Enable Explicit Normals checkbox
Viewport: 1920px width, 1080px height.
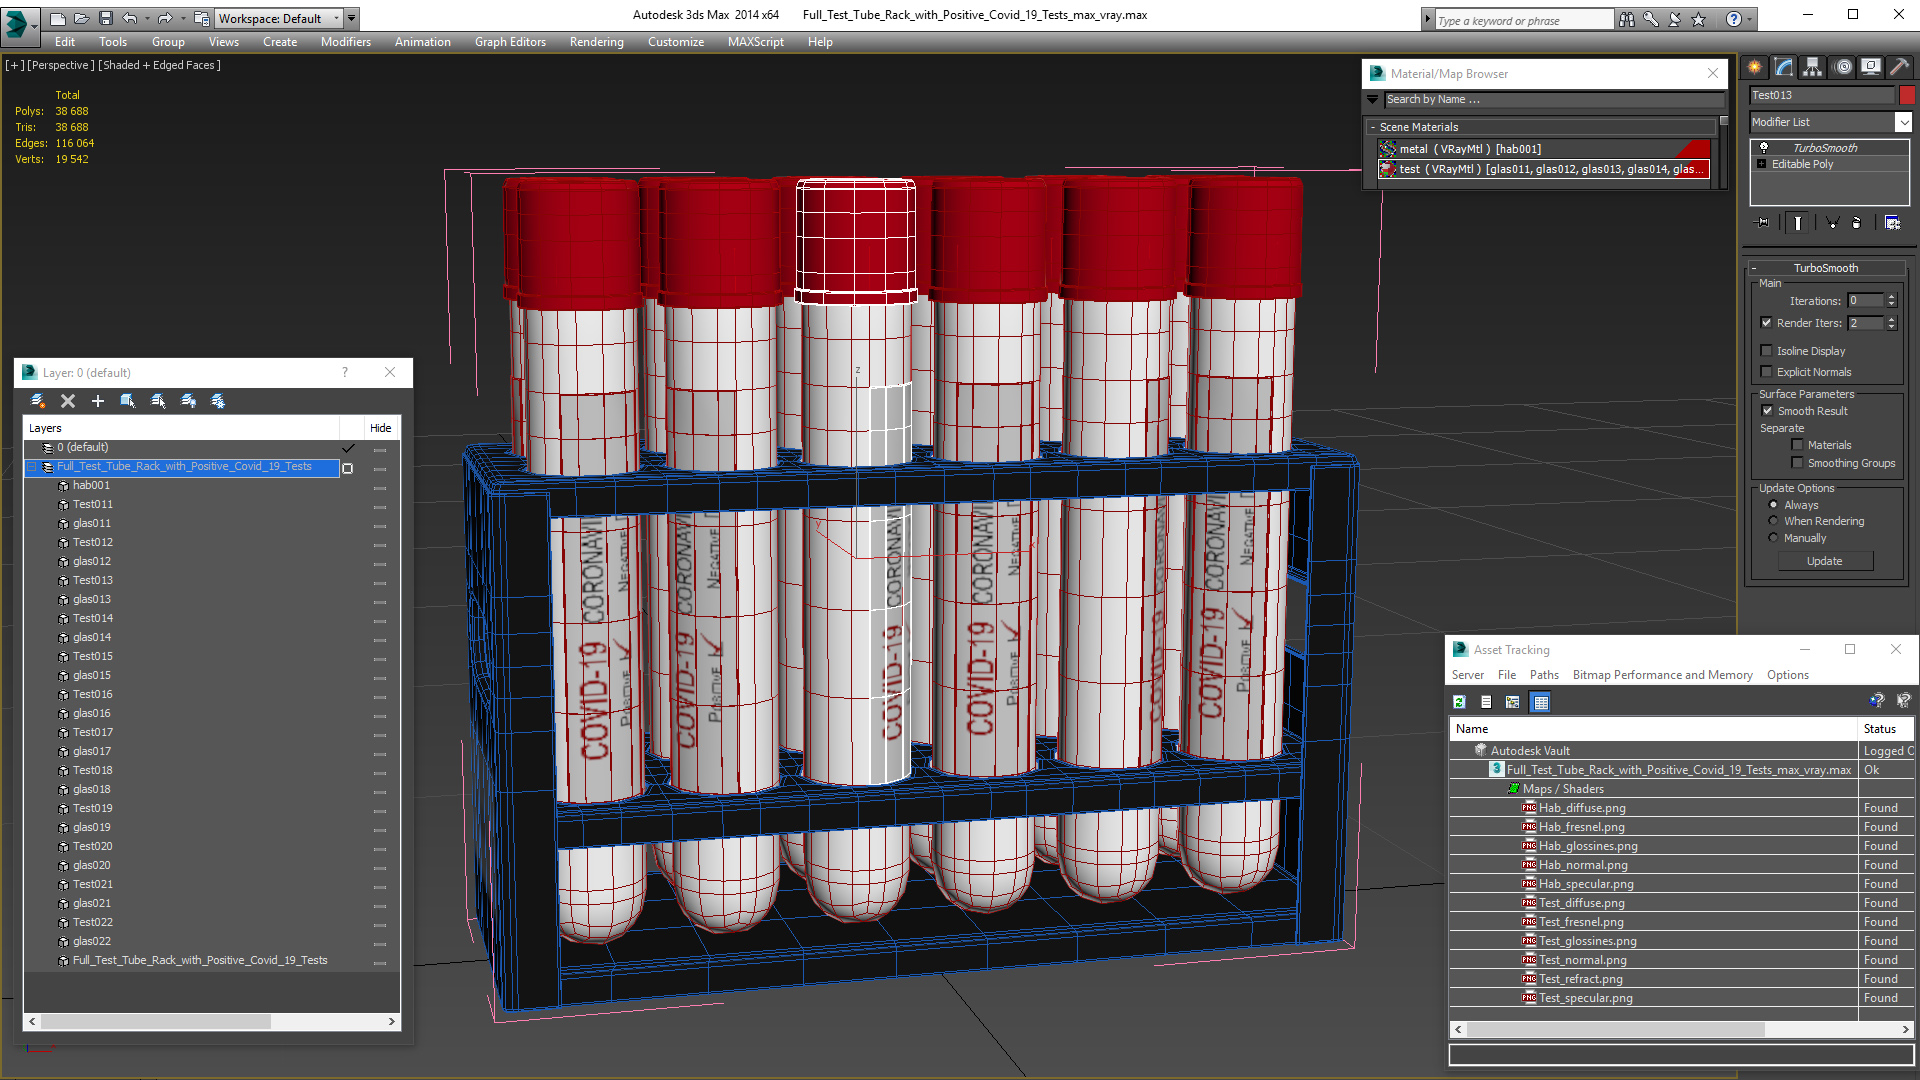click(x=1767, y=372)
